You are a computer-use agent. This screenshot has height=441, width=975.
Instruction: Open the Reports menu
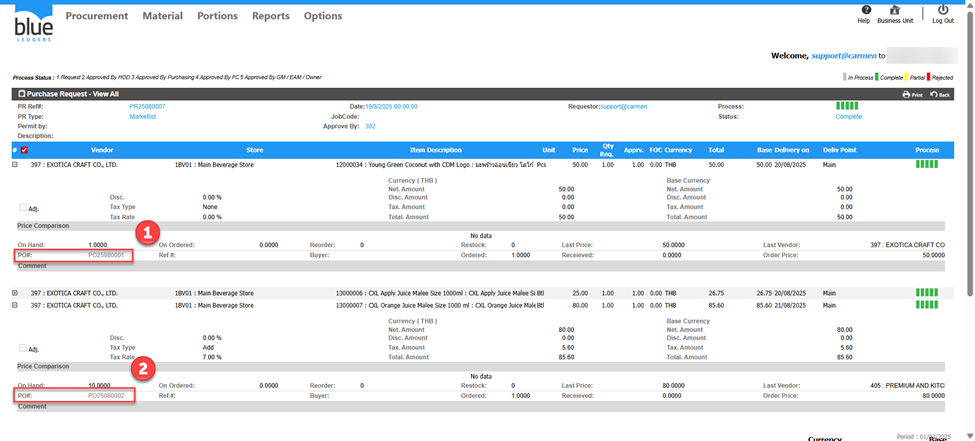point(270,16)
